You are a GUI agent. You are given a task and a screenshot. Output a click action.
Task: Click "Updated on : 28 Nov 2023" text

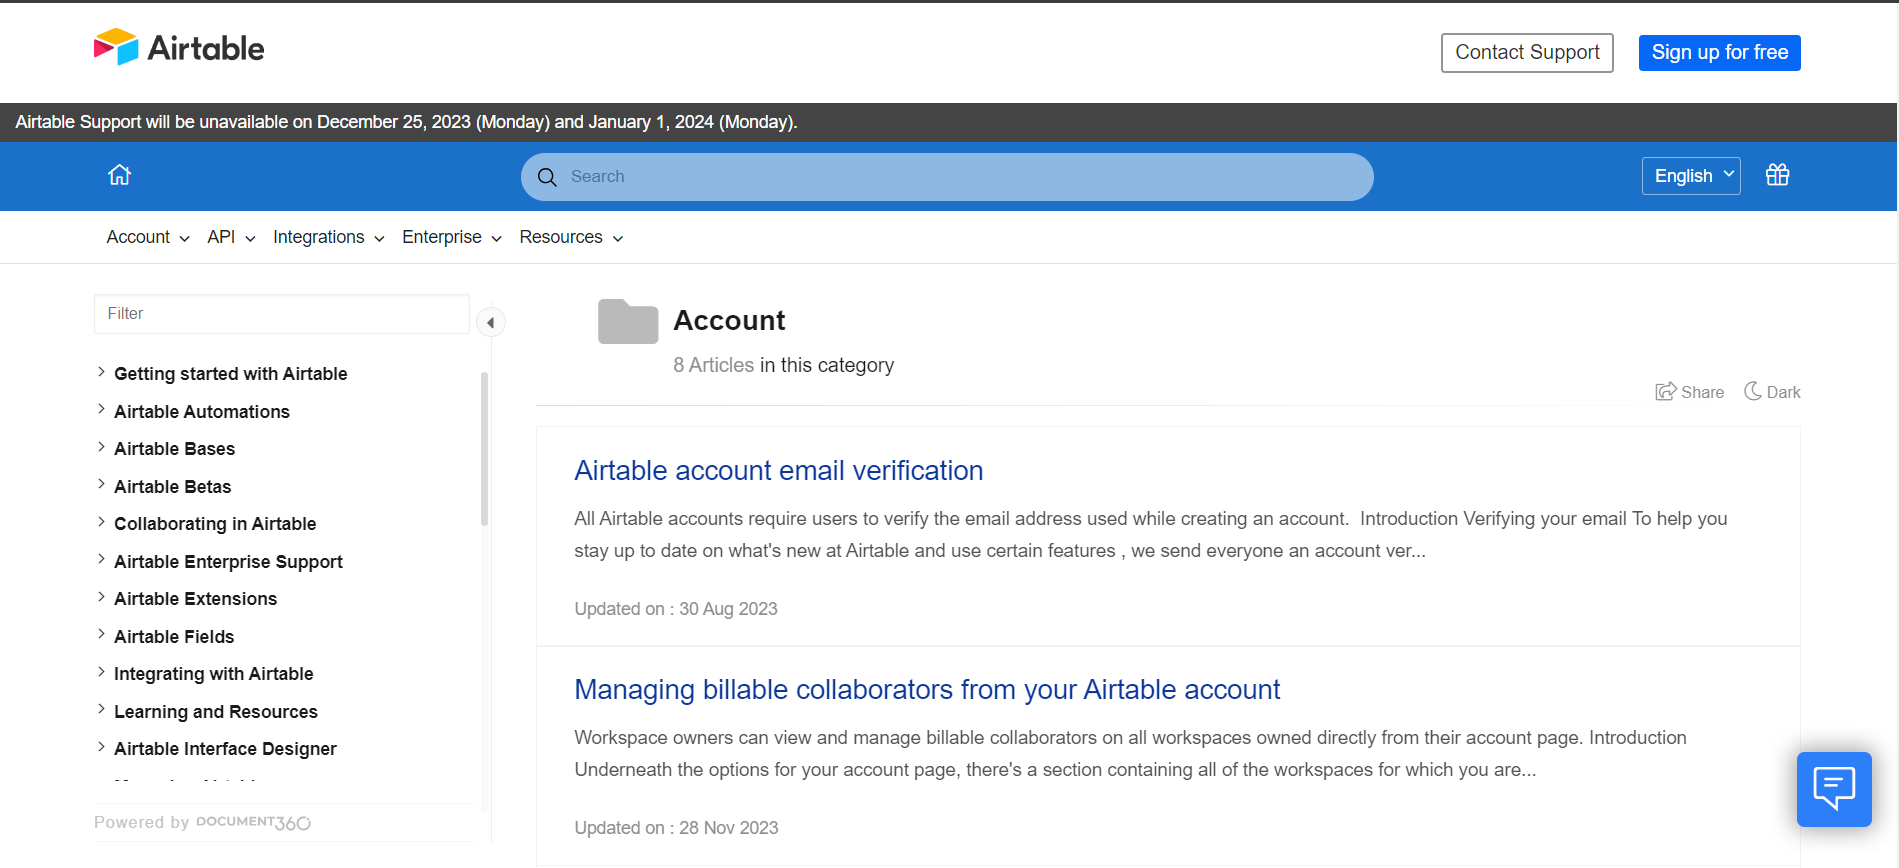coord(676,828)
